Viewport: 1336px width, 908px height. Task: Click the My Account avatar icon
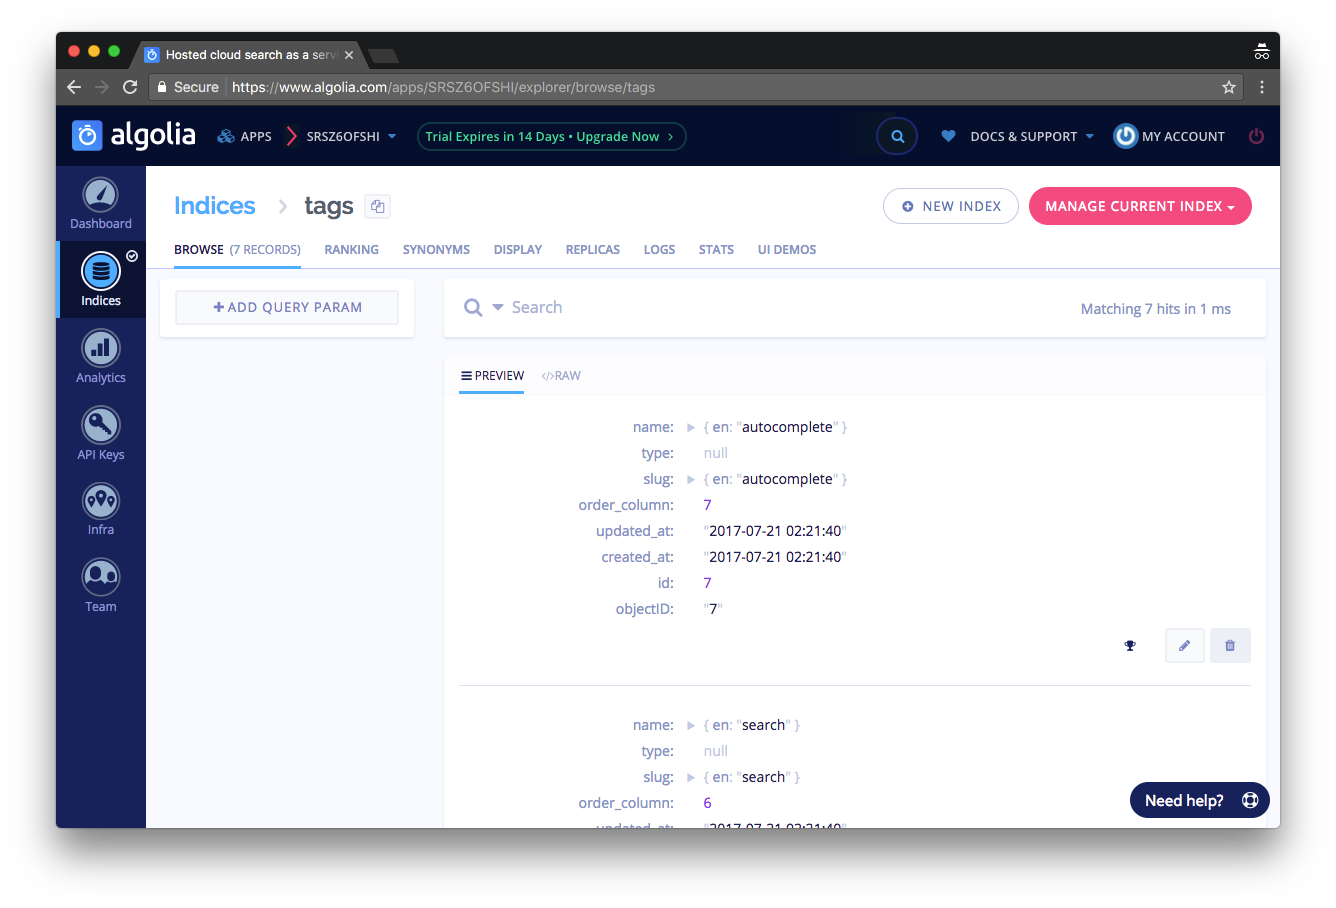tap(1125, 136)
